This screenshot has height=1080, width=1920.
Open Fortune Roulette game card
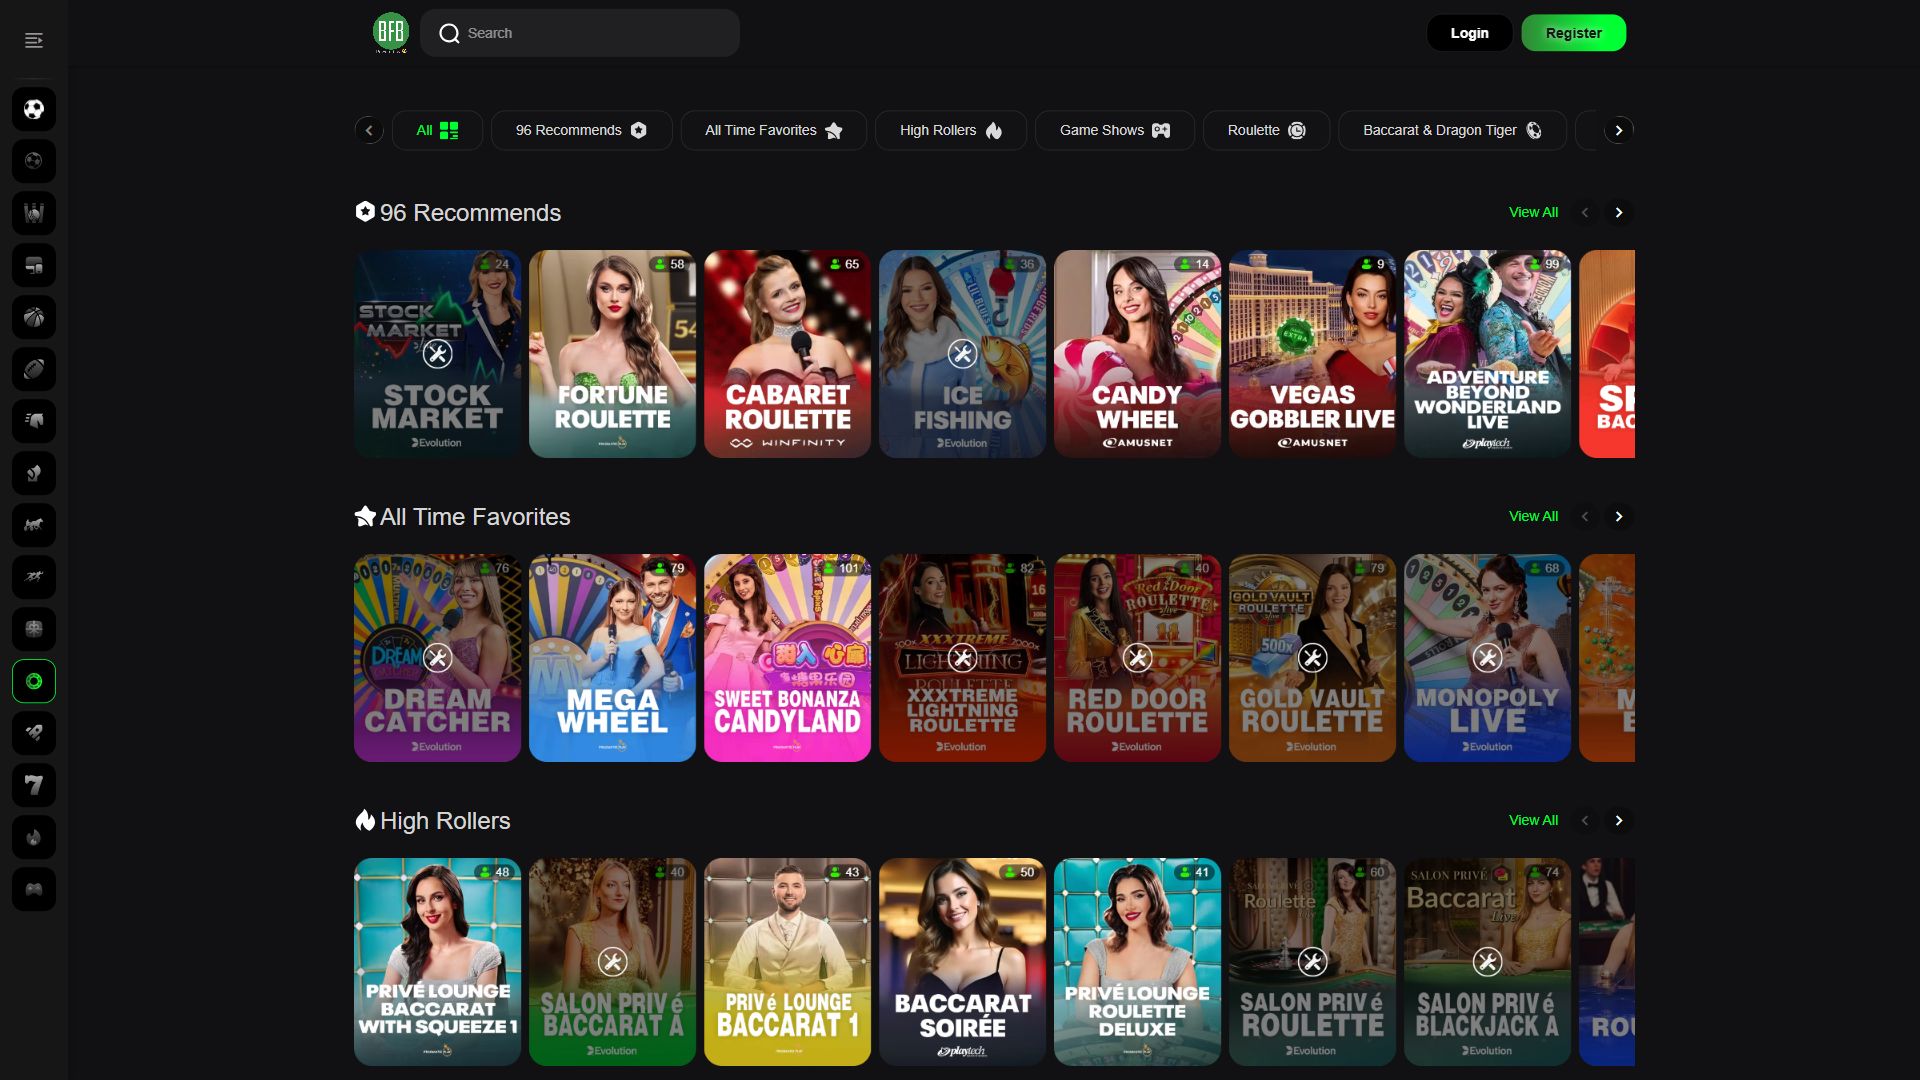click(612, 354)
